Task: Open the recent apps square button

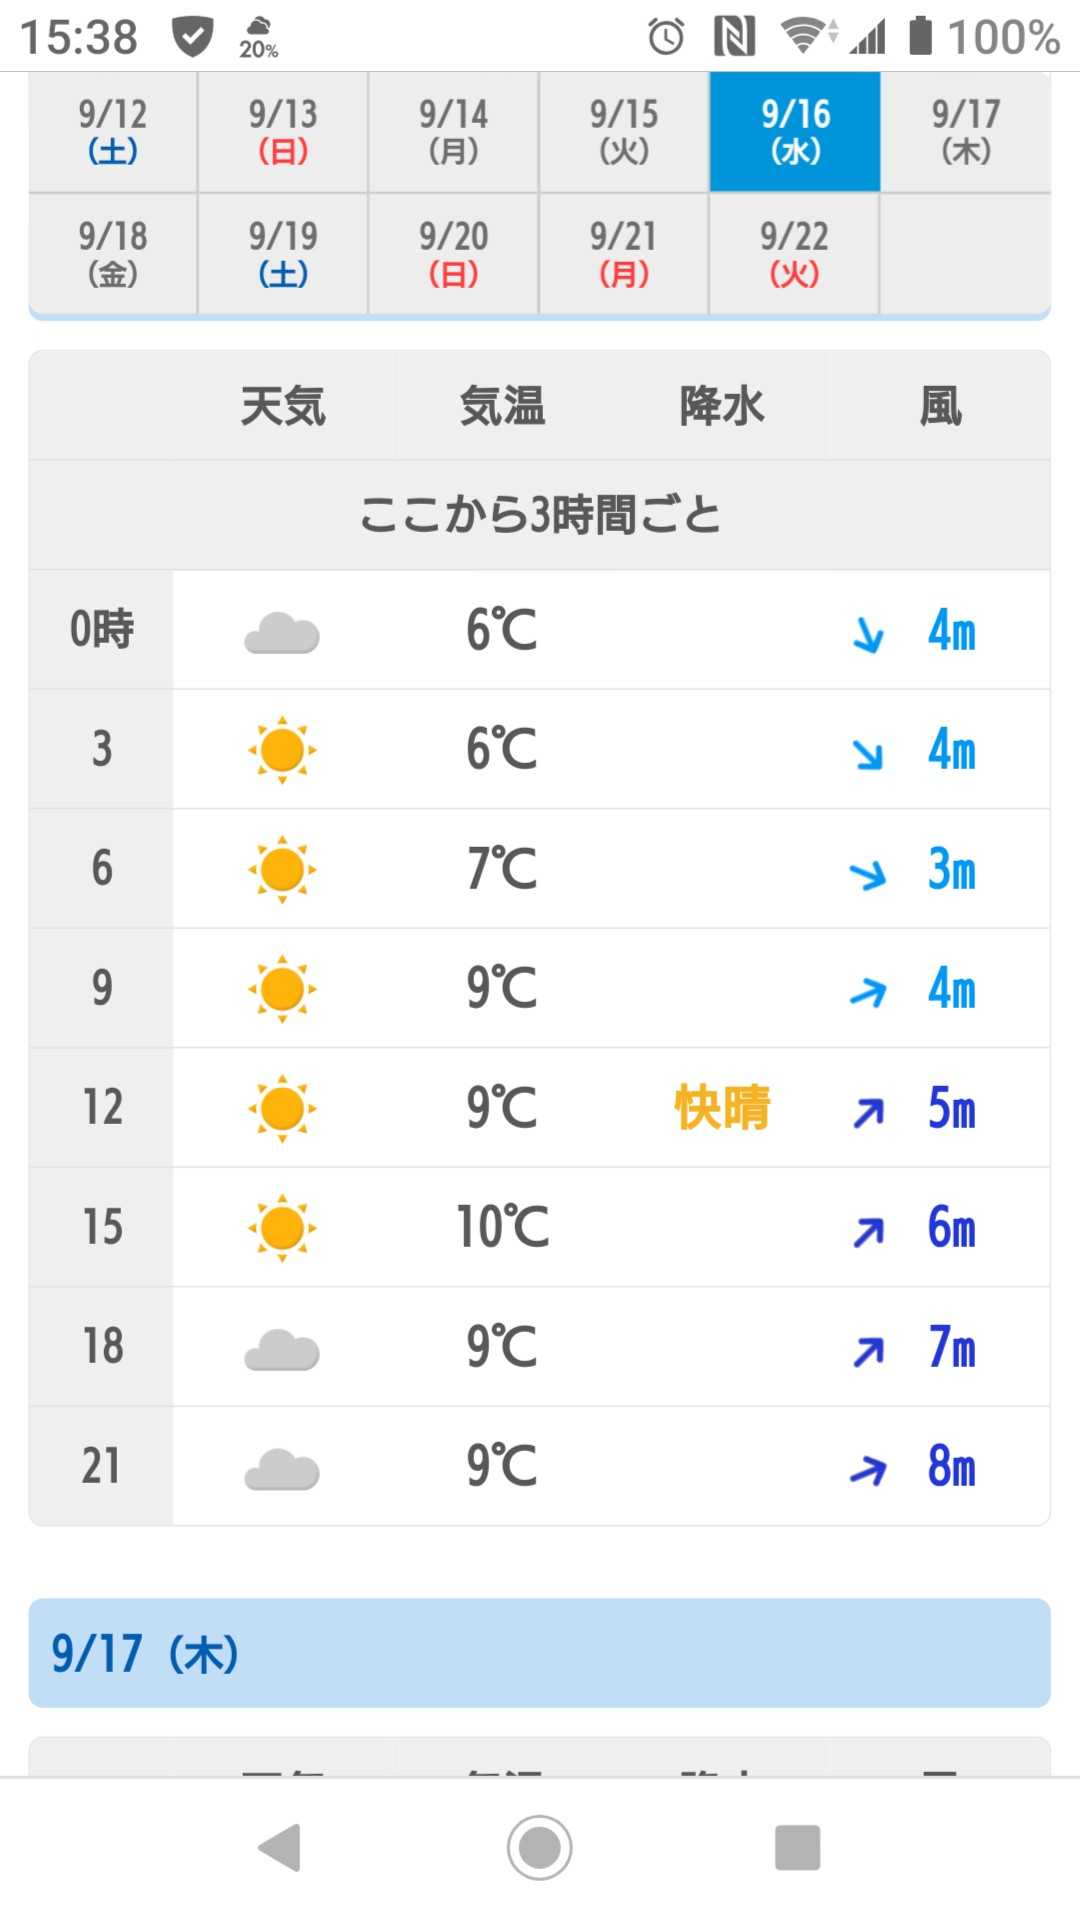Action: tap(797, 1847)
